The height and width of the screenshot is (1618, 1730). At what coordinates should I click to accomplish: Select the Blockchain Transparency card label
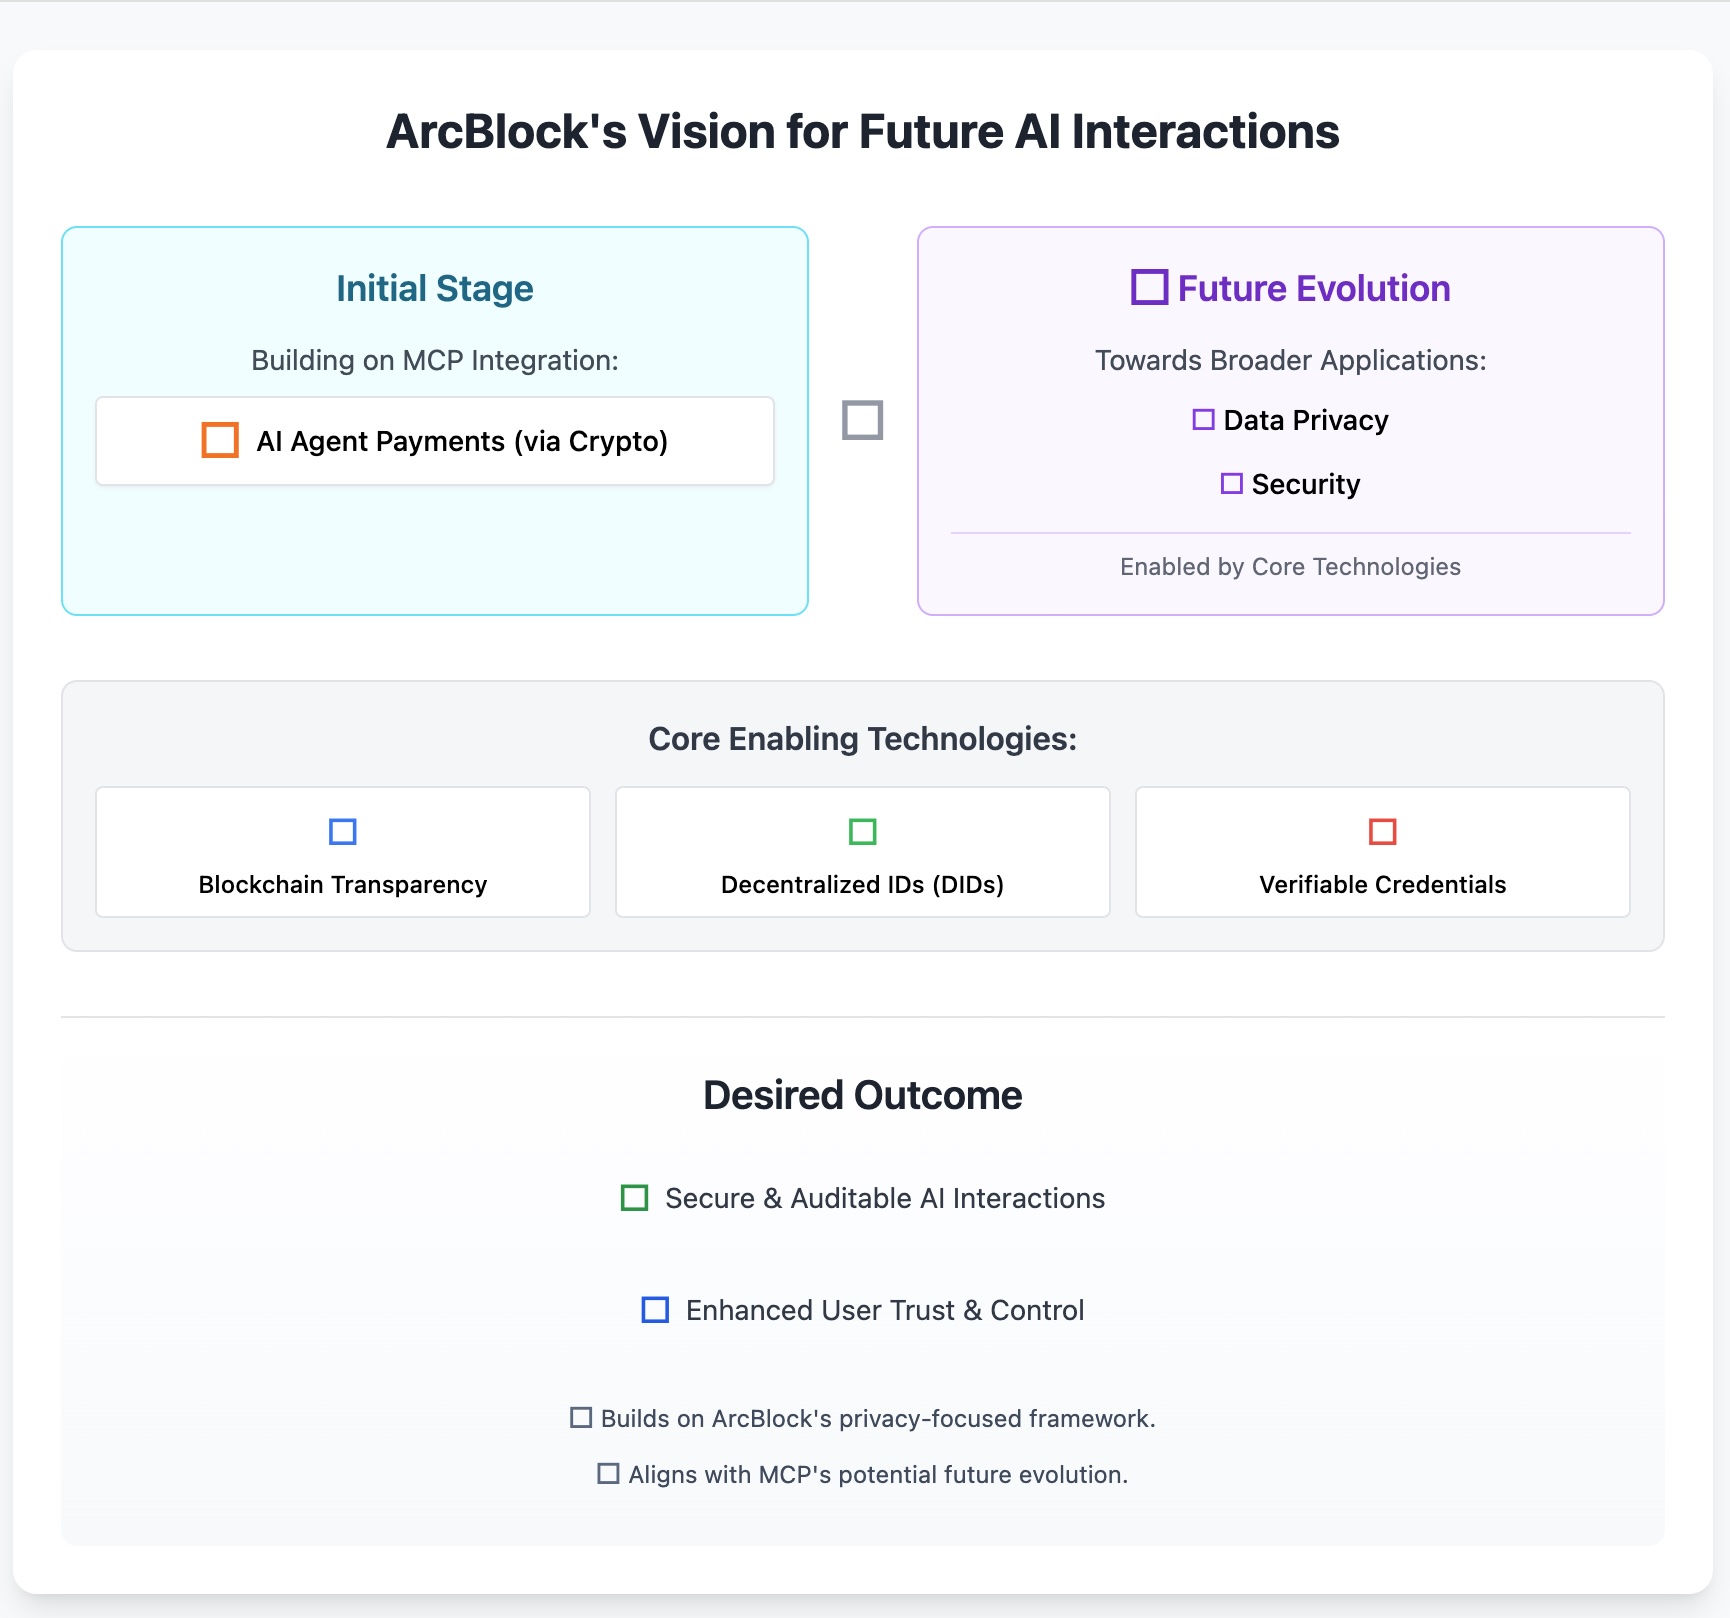point(343,885)
